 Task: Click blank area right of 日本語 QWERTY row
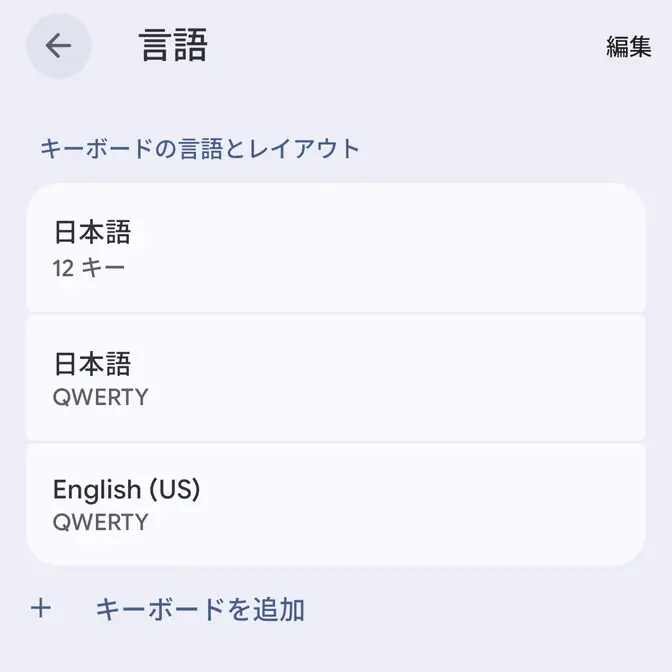click(x=480, y=378)
